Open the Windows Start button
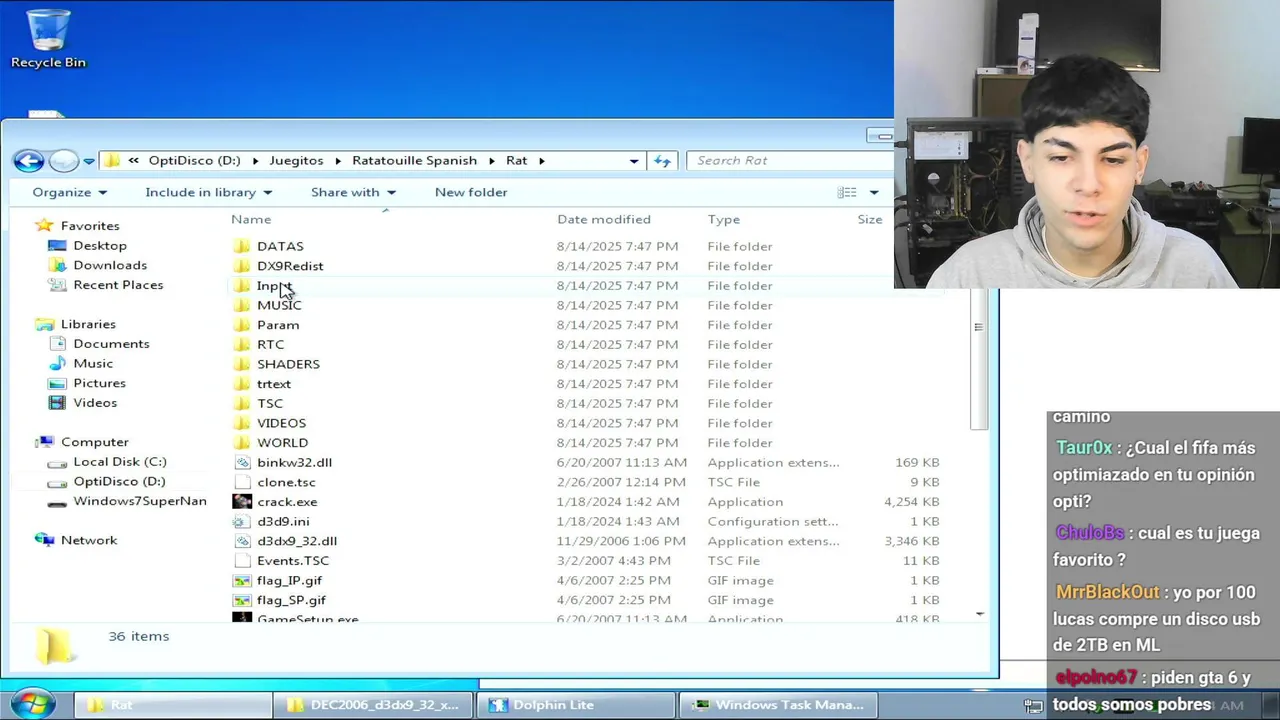The image size is (1280, 720). (33, 703)
